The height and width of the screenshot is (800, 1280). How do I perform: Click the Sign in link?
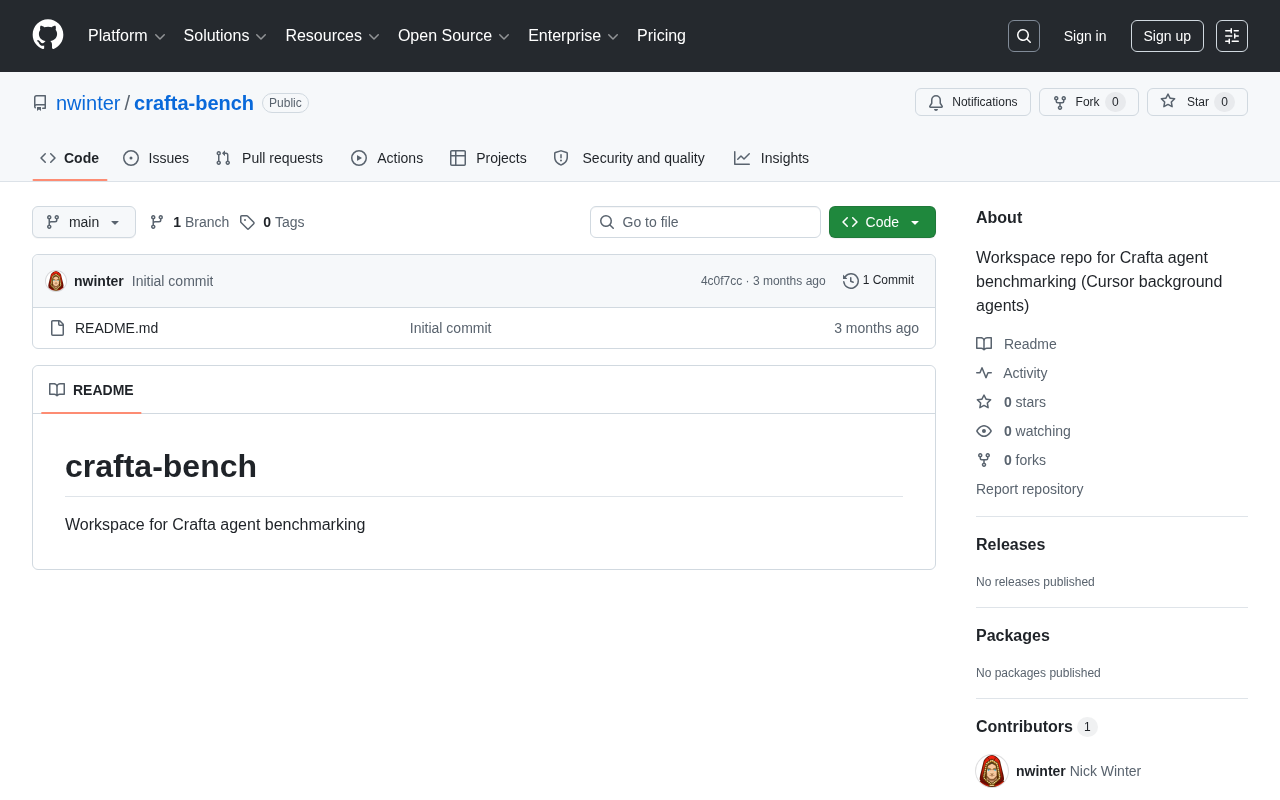[1085, 36]
